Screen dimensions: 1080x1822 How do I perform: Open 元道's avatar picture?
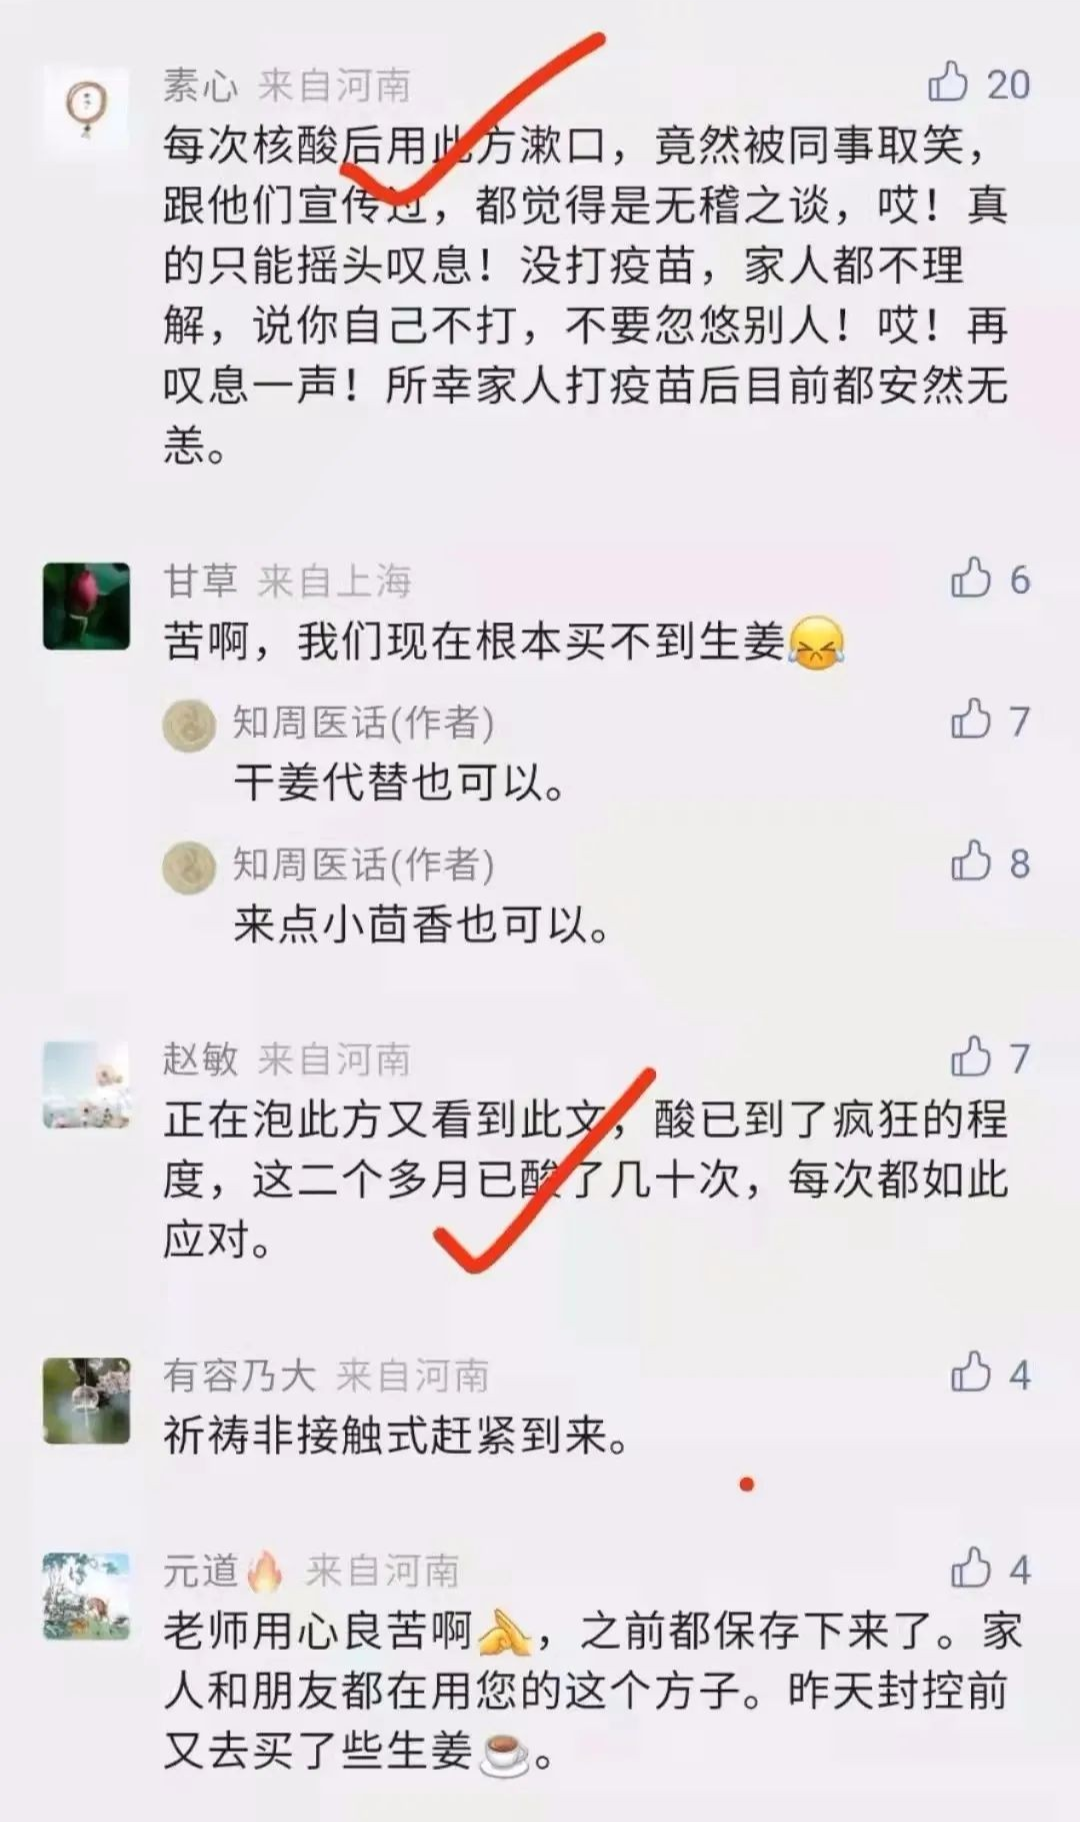point(86,1596)
